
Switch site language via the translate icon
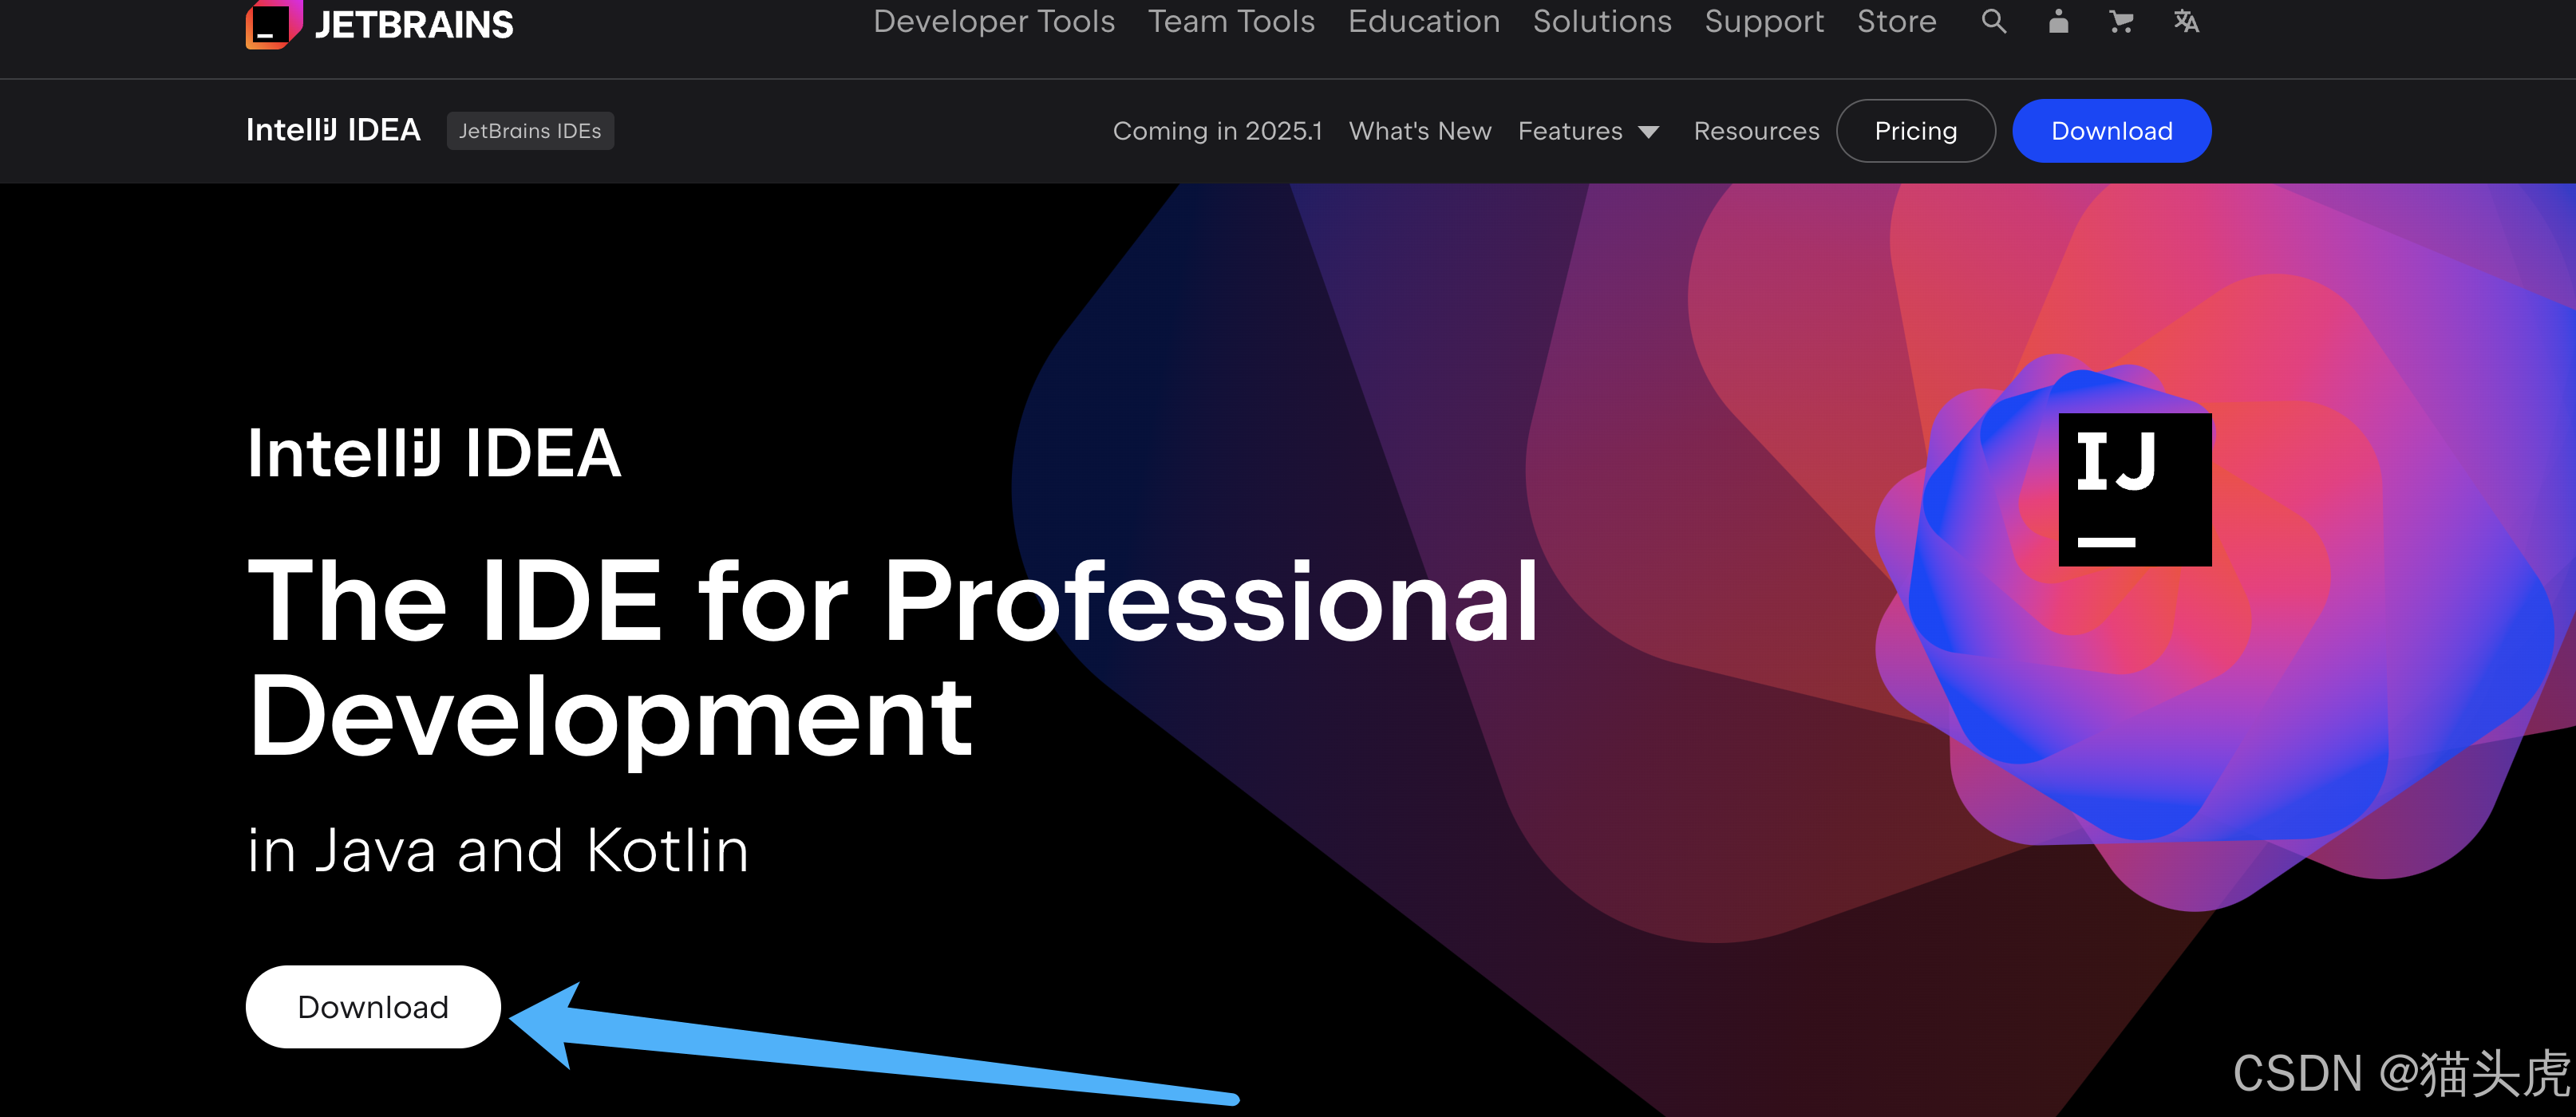2185,21
